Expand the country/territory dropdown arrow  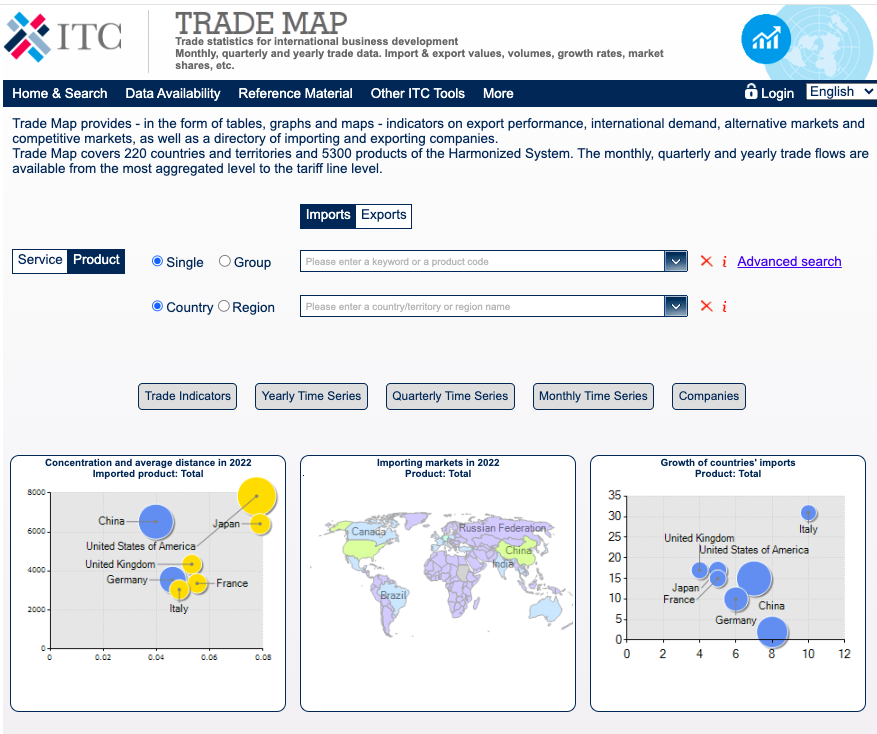(676, 306)
